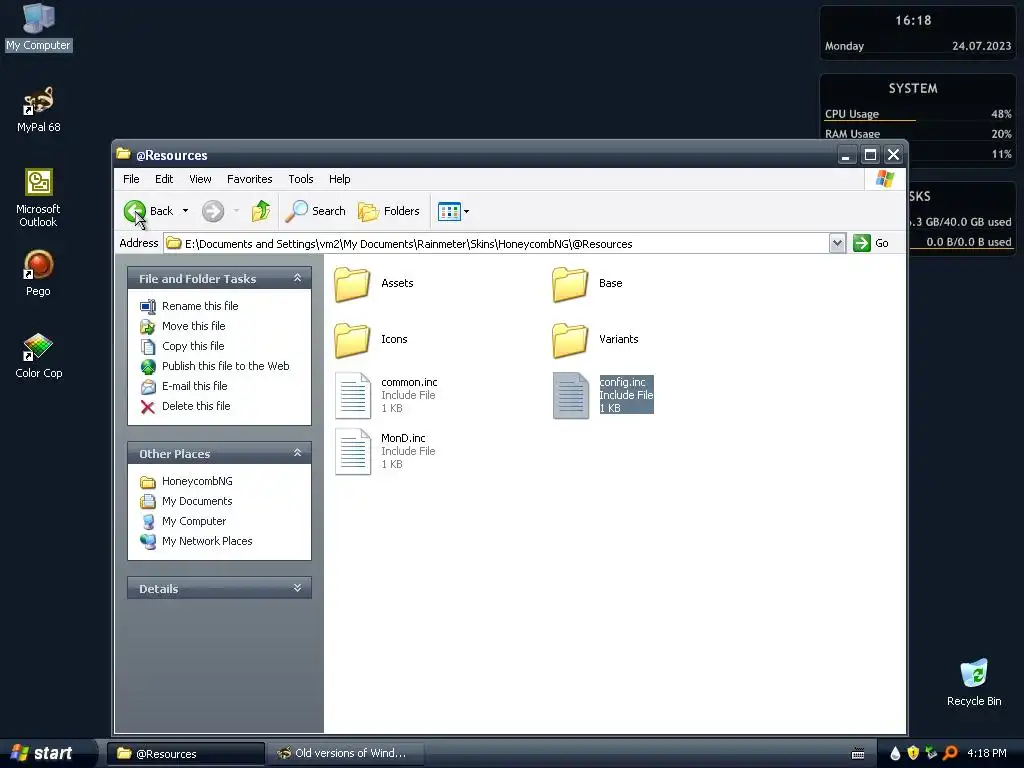Select the Icons folder icon
Screen dimensions: 1024x768
pyautogui.click(x=352, y=340)
